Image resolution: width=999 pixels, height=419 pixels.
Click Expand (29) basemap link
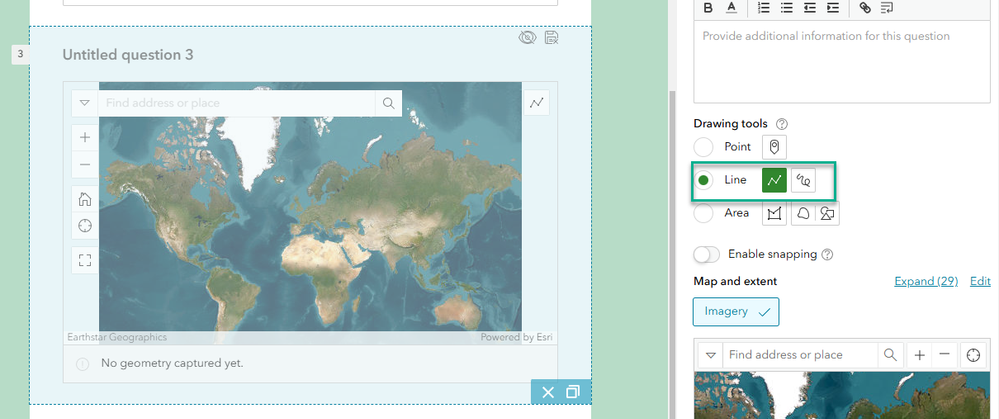926,281
